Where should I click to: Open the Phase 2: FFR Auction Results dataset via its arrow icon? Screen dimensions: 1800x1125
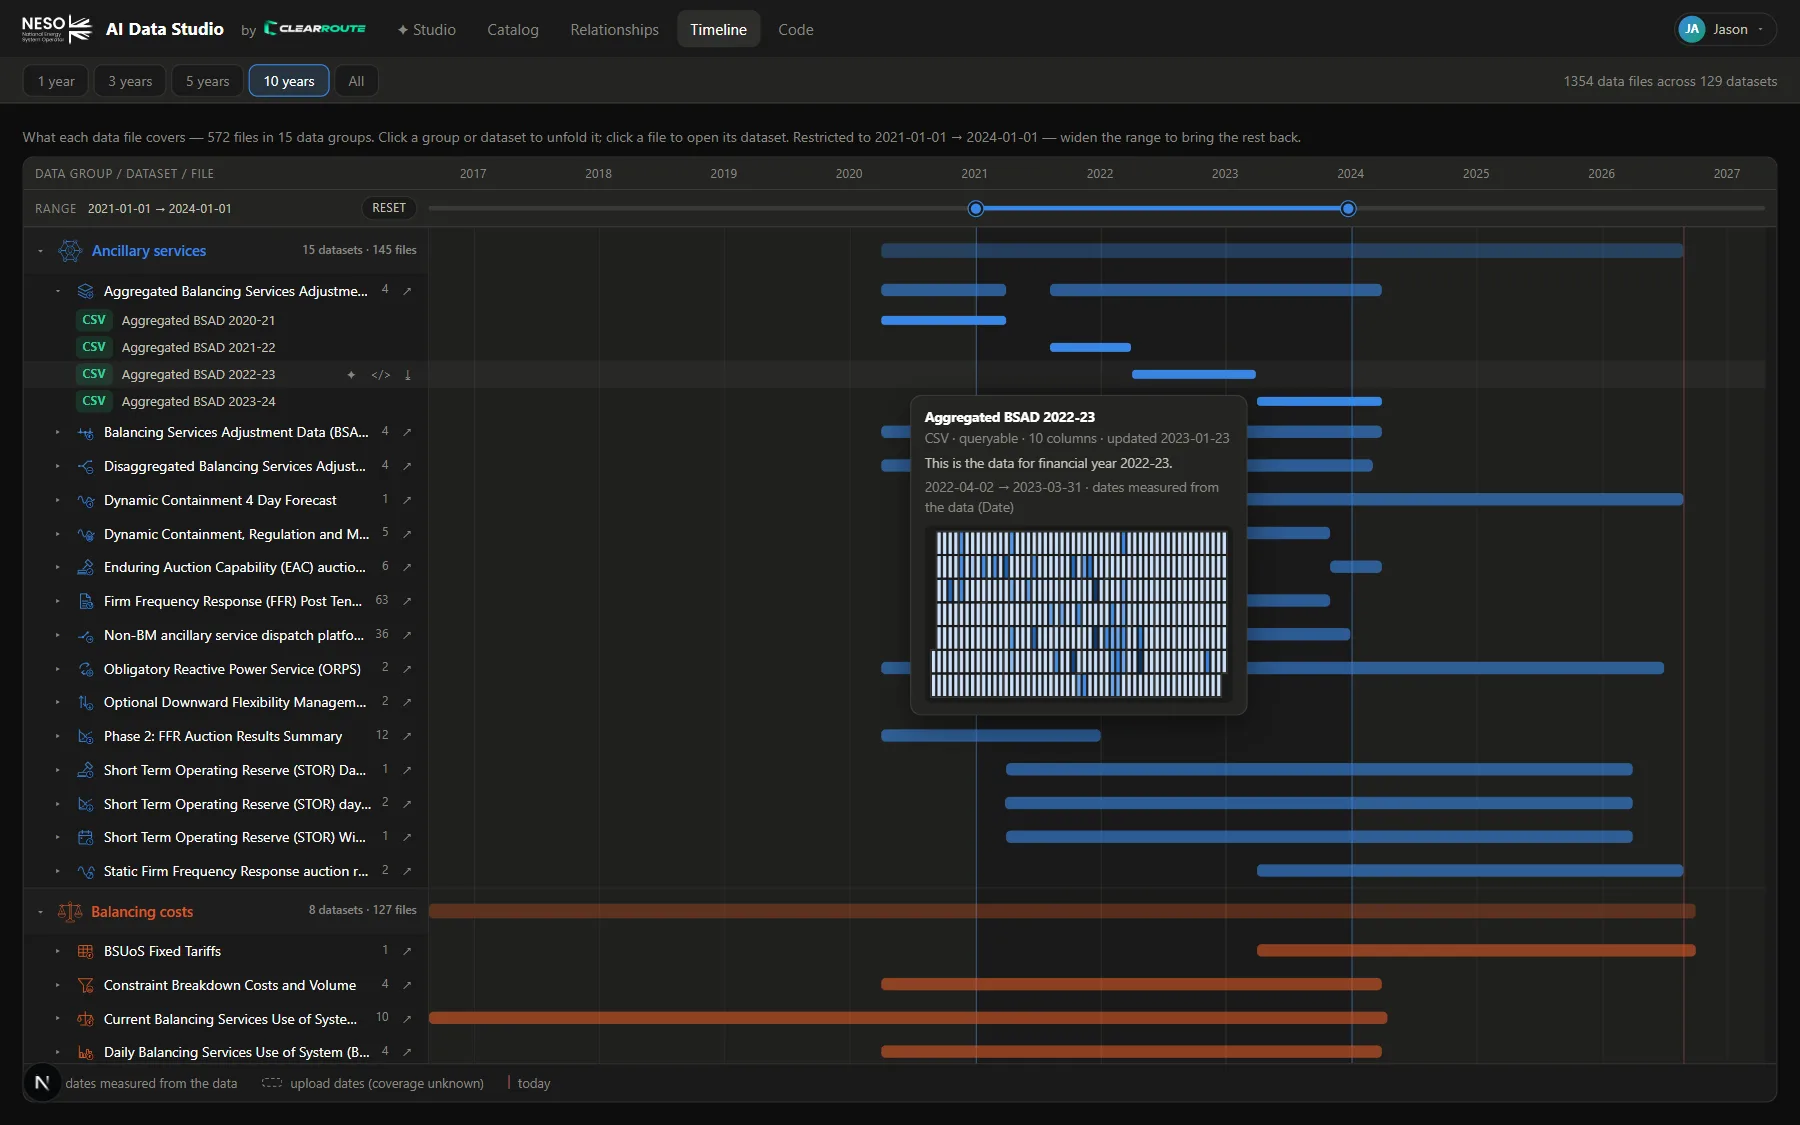tap(407, 736)
